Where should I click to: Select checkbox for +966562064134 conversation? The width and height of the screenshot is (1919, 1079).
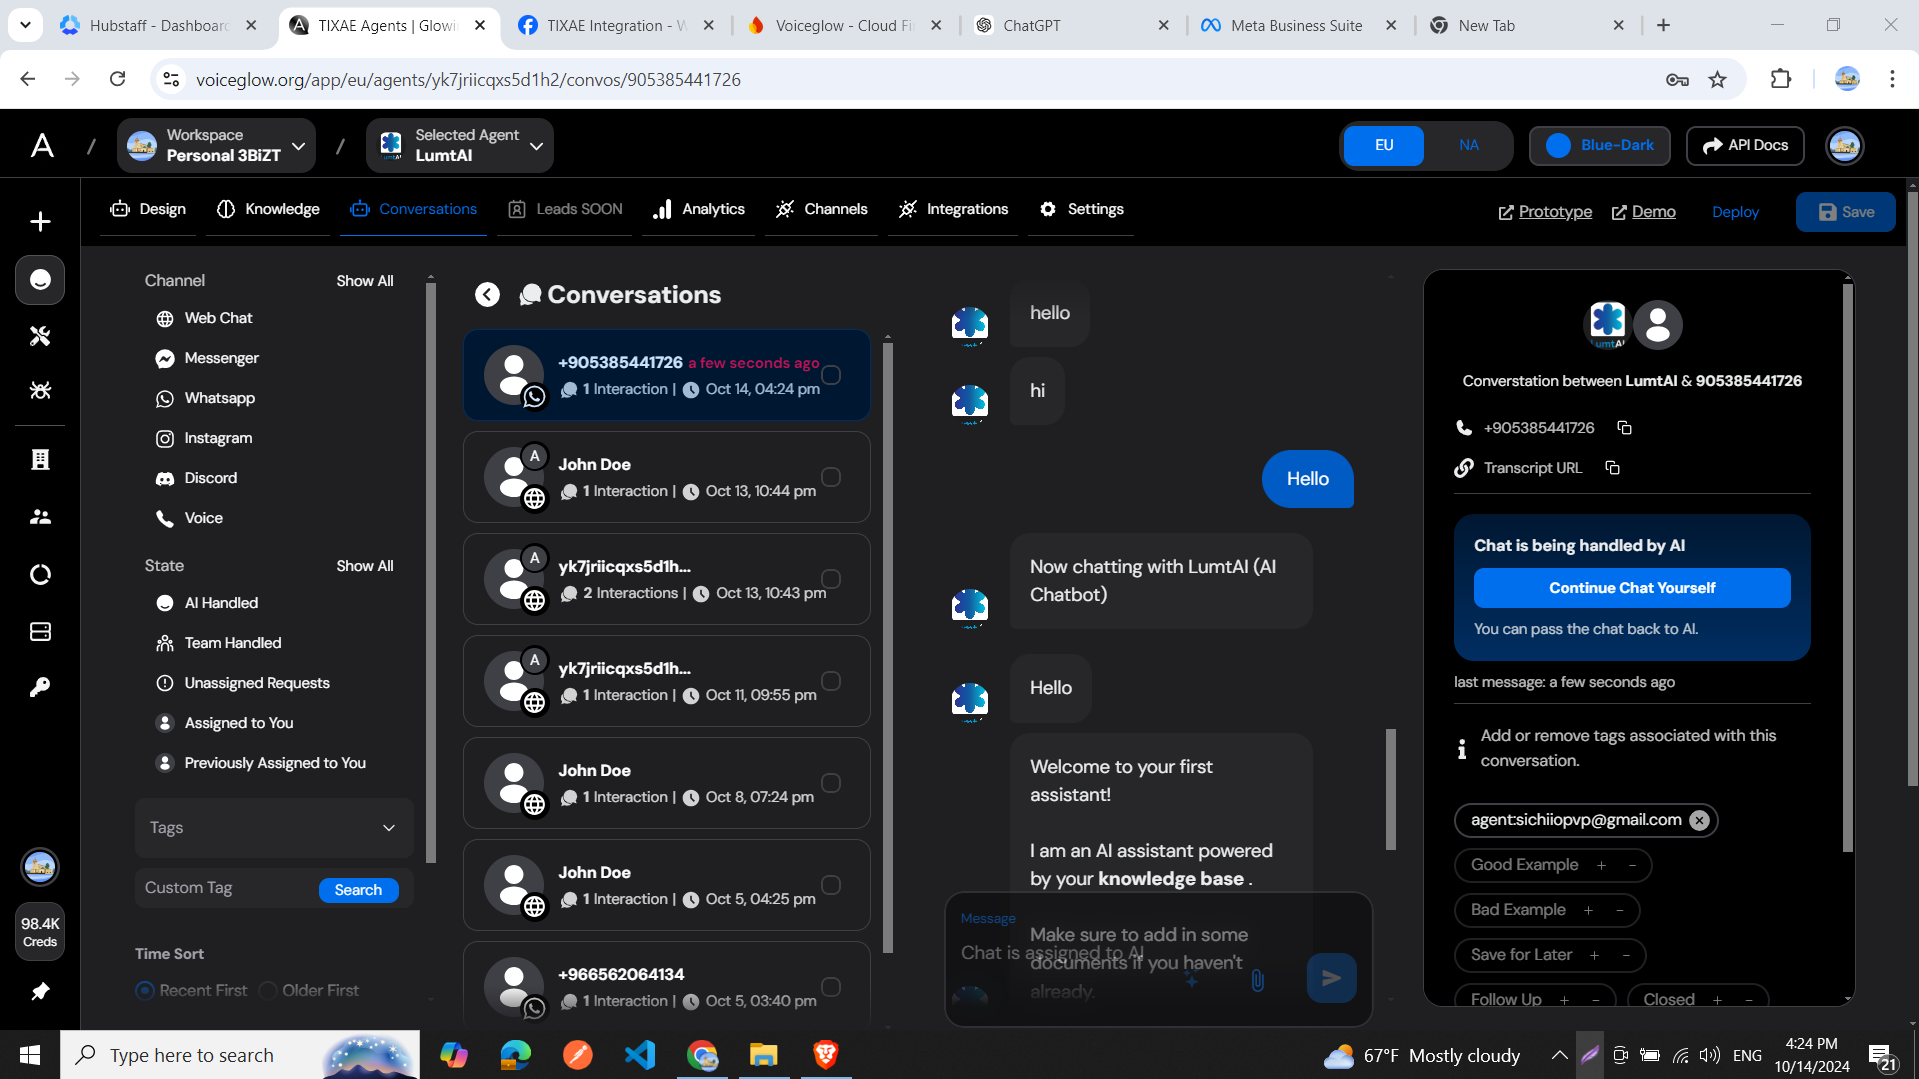(831, 987)
